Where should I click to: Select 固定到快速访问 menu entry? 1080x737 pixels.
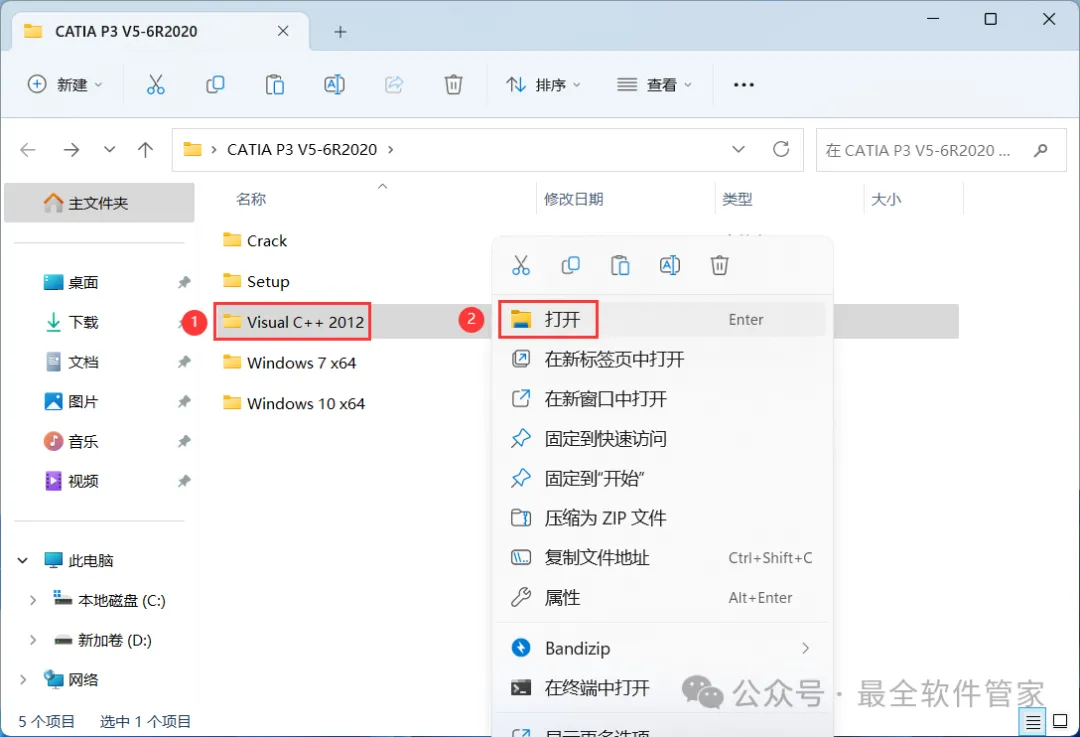[x=661, y=439]
